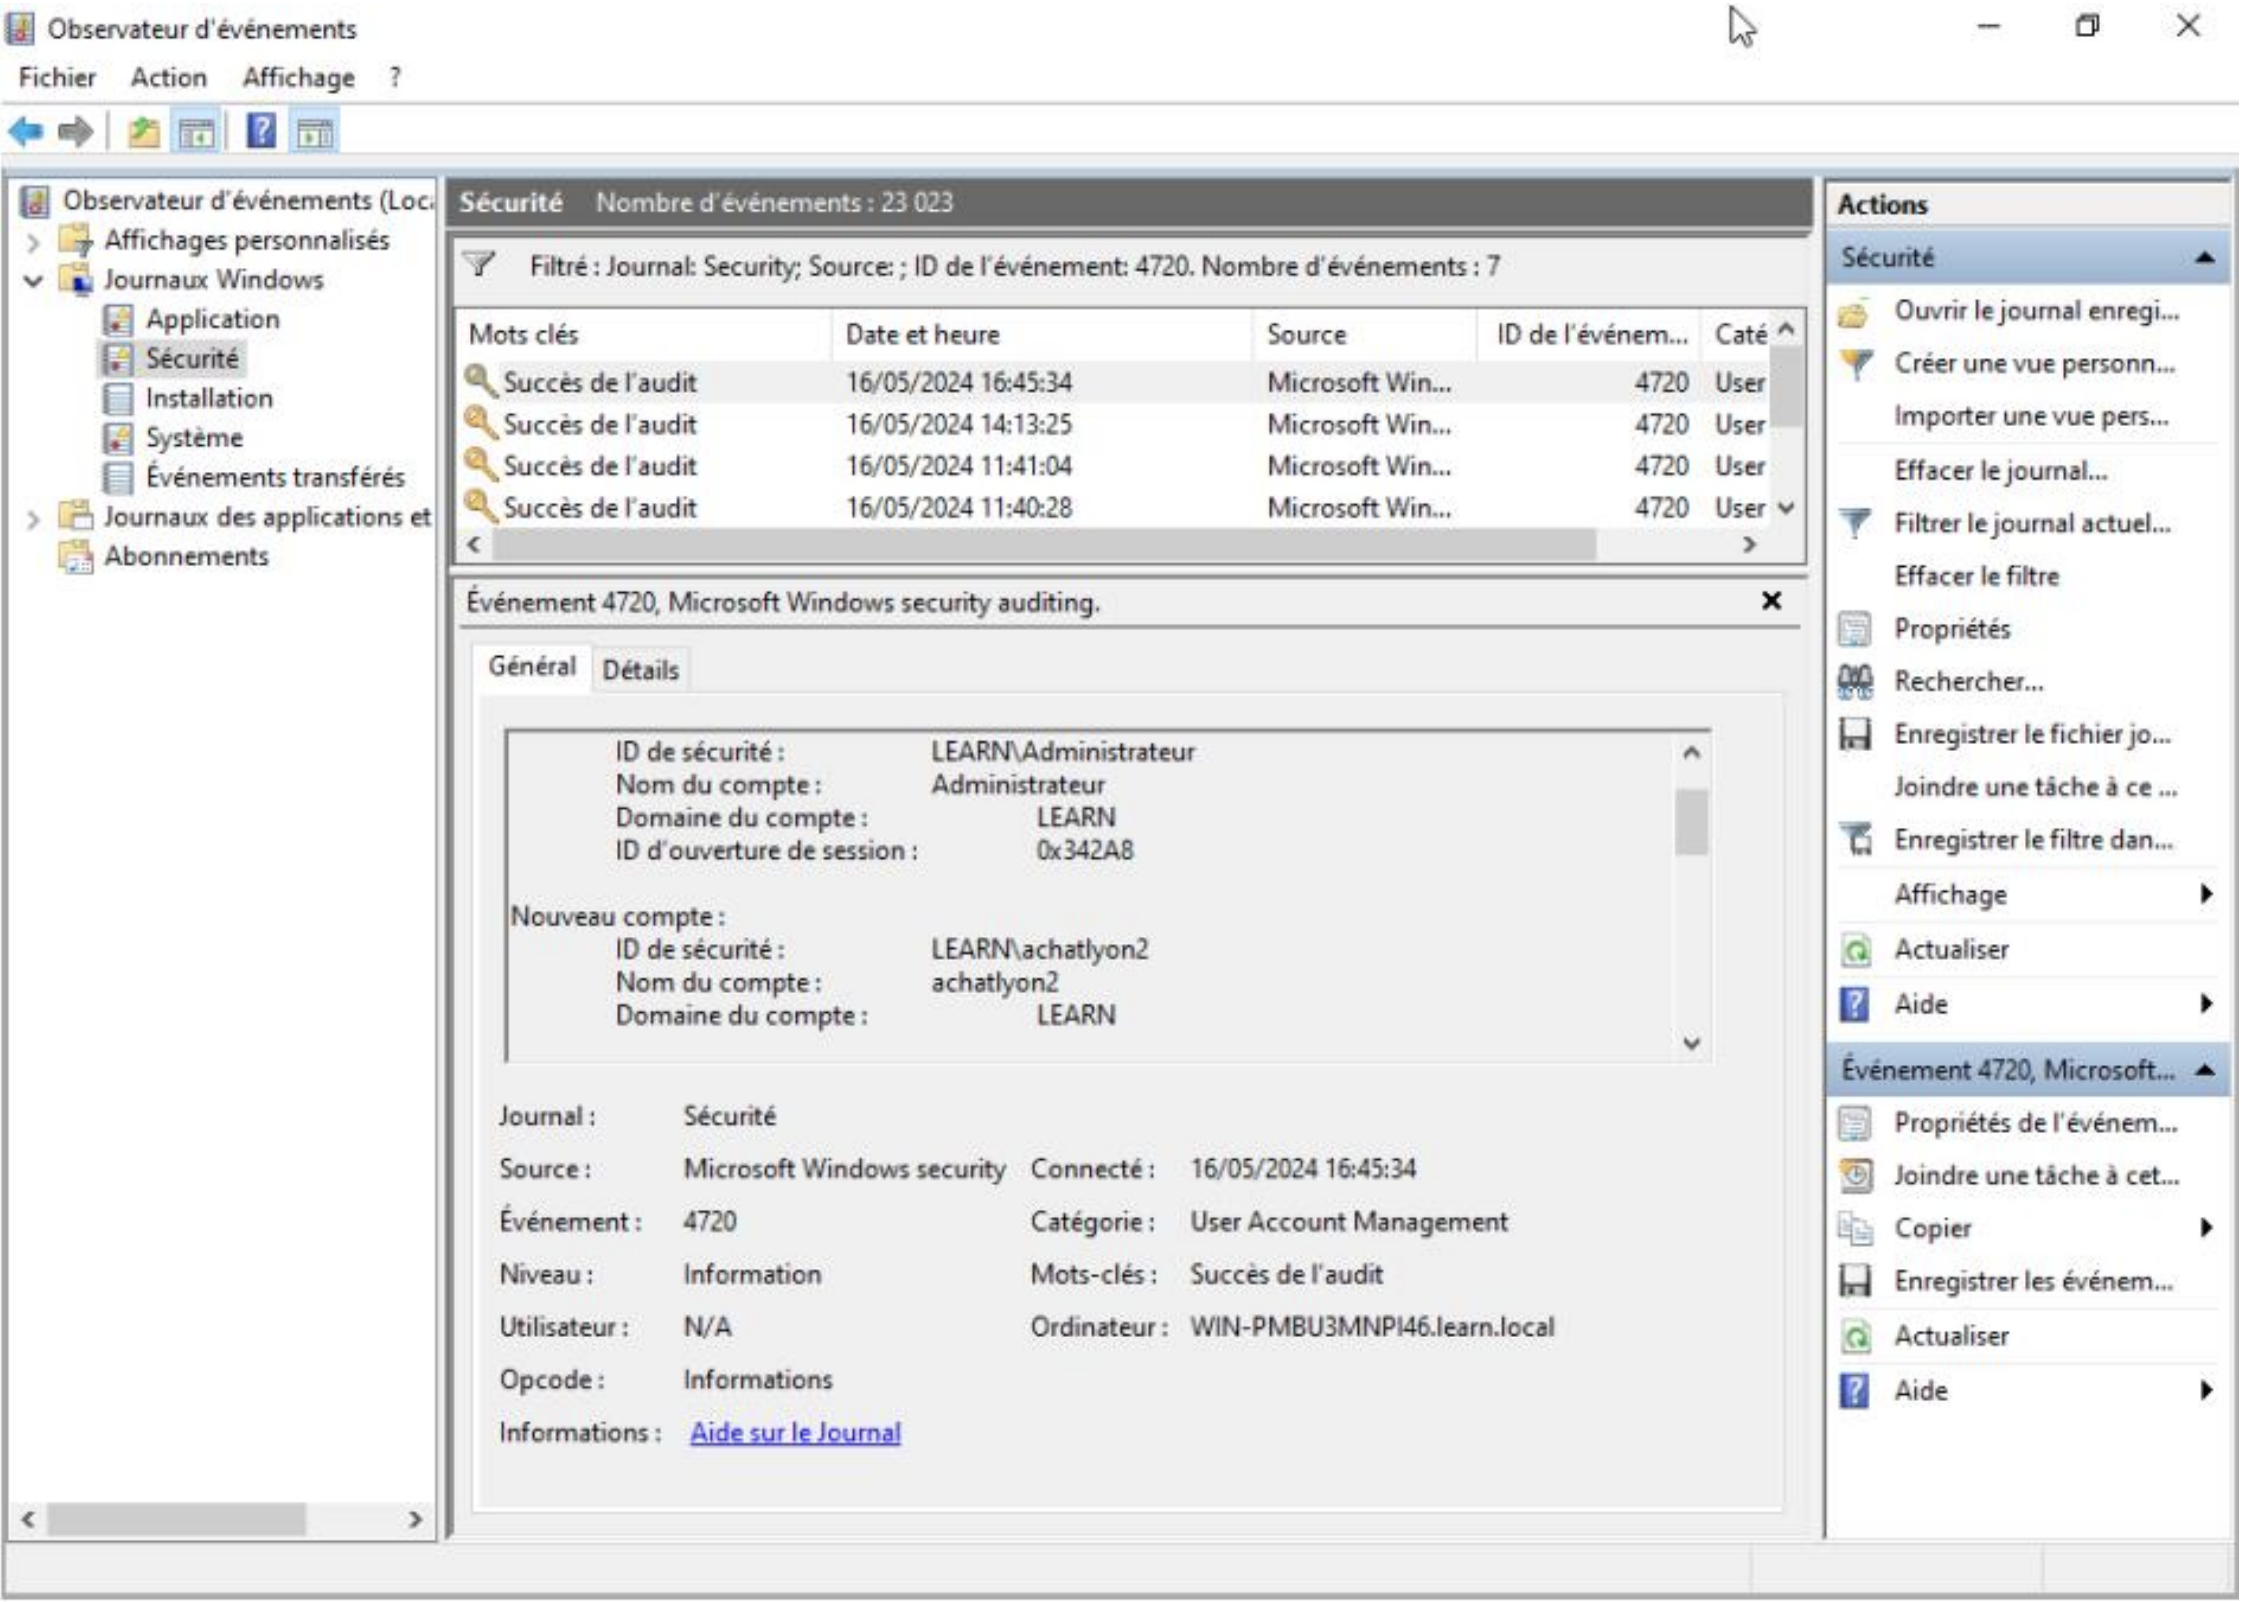The height and width of the screenshot is (1602, 2246).
Task: Click the event list horizontal scrollbar
Action: click(1045, 545)
